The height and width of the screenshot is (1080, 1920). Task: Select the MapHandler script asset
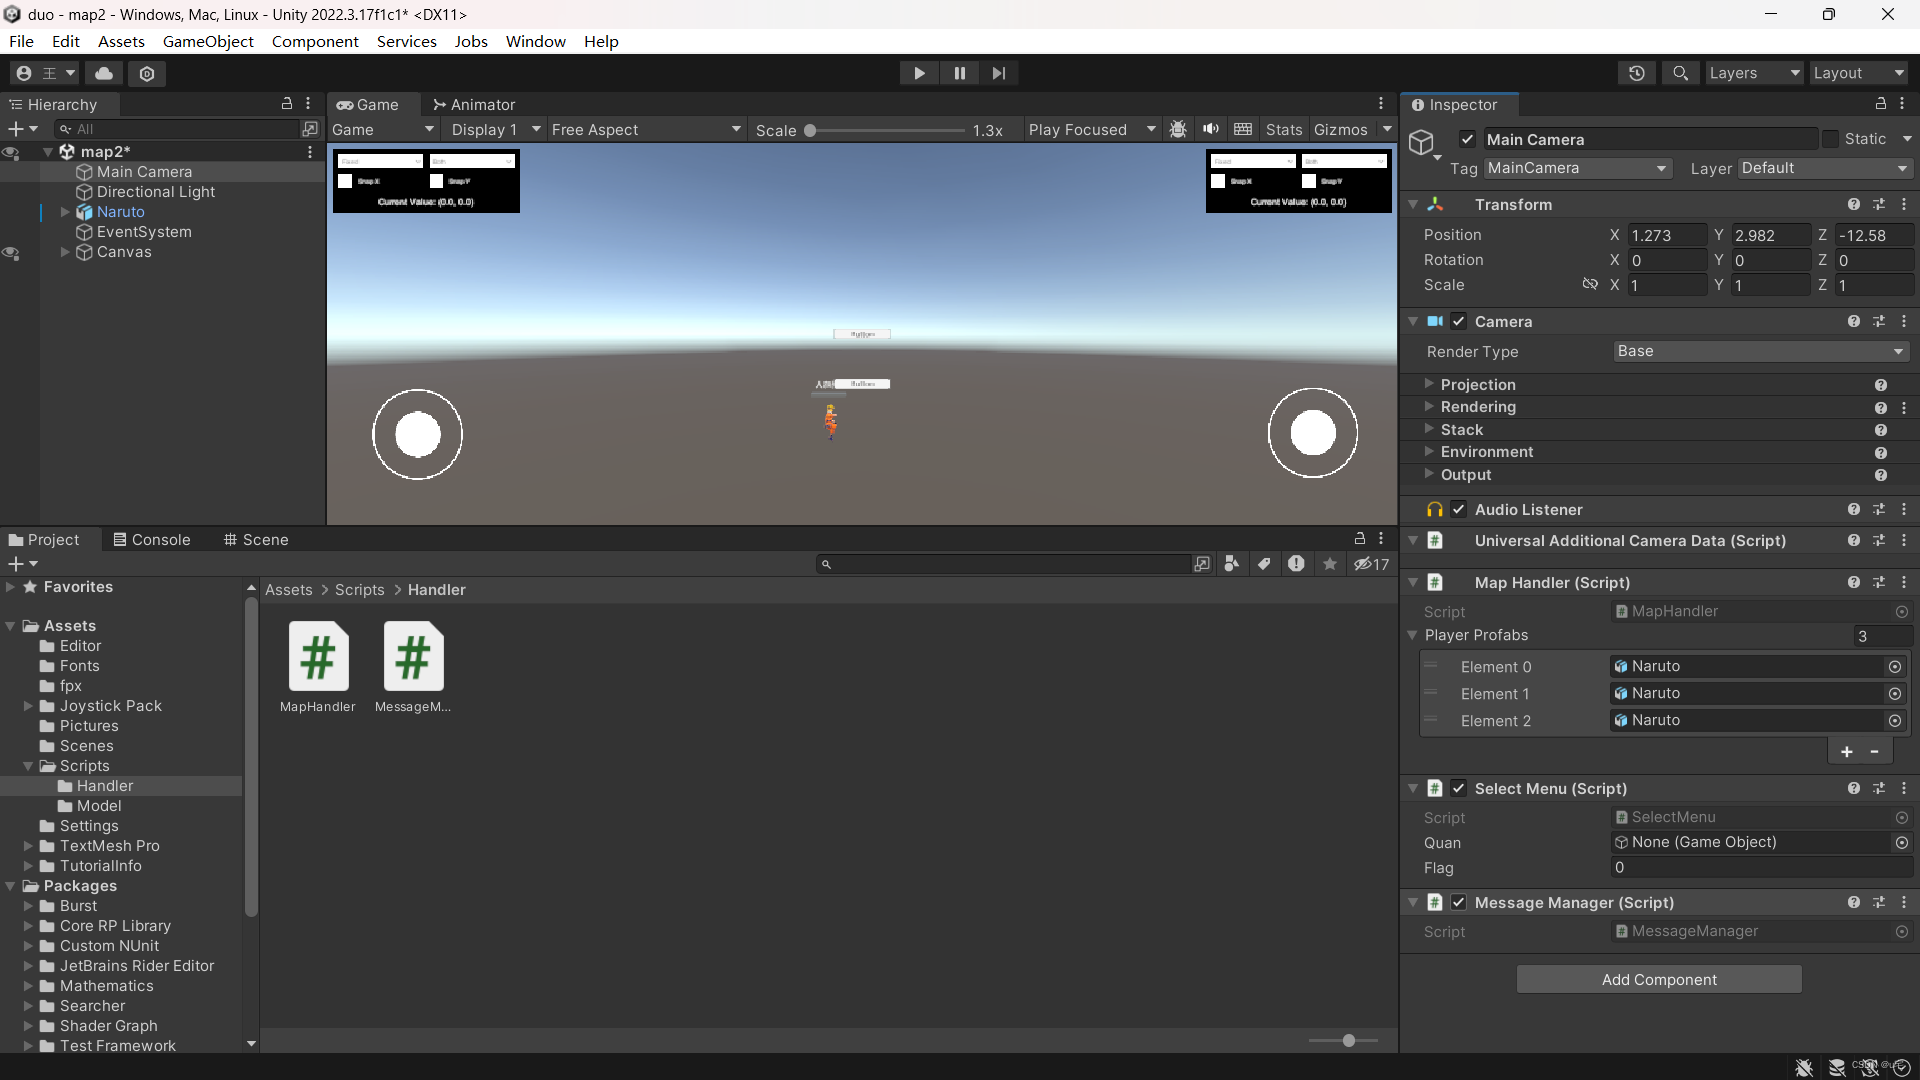pyautogui.click(x=318, y=667)
